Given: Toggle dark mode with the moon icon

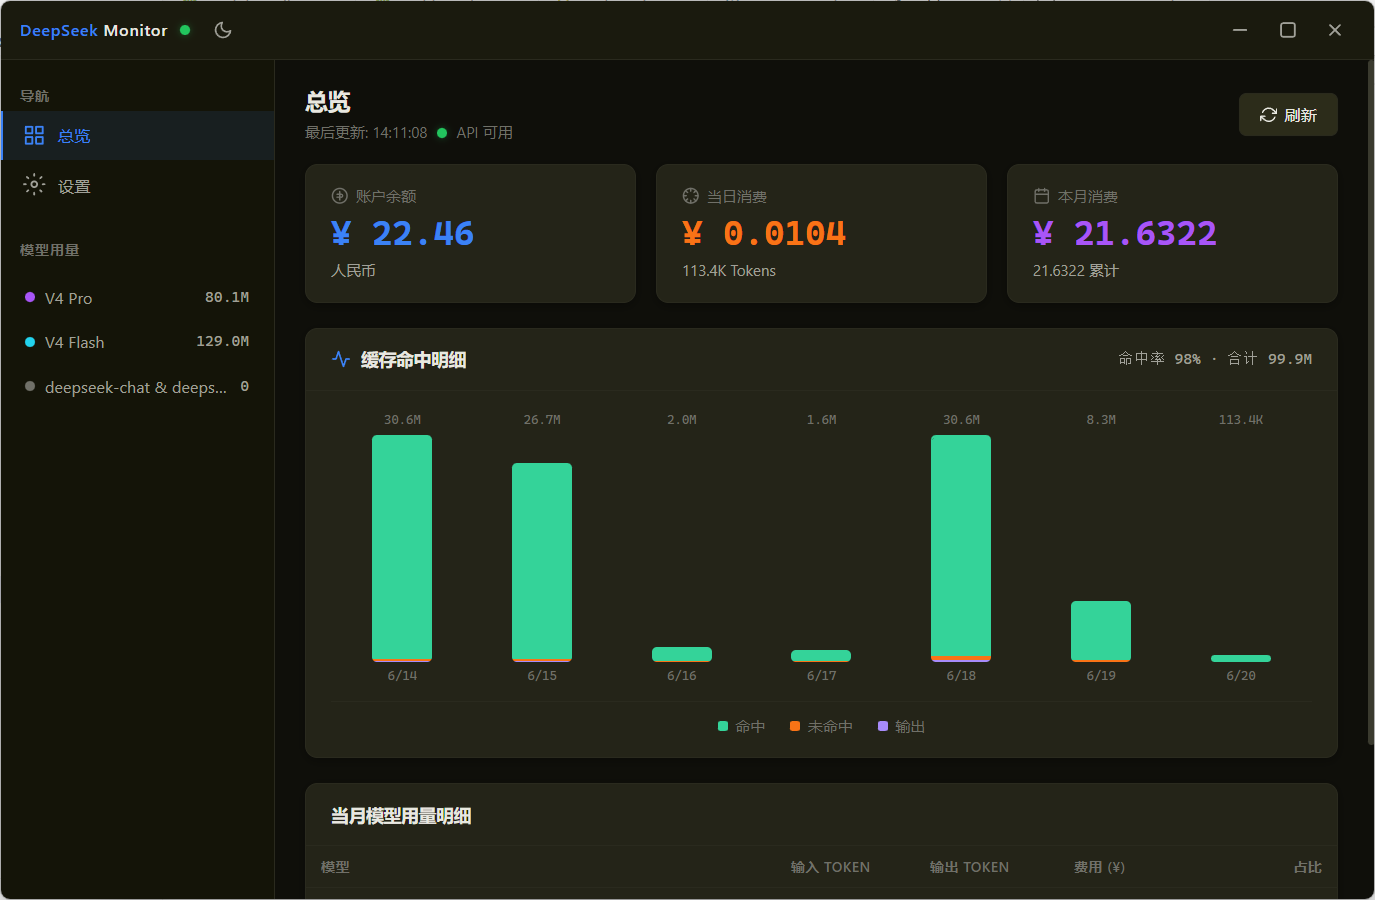Looking at the screenshot, I should [x=223, y=30].
